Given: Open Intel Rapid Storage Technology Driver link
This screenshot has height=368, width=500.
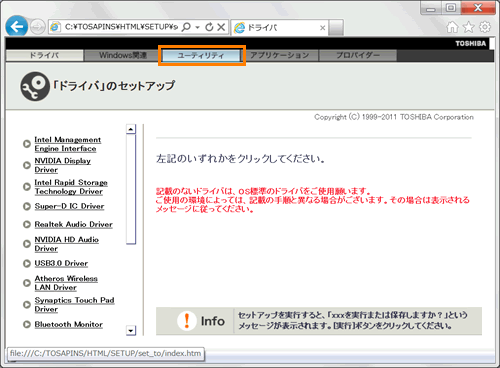Looking at the screenshot, I should tap(71, 187).
